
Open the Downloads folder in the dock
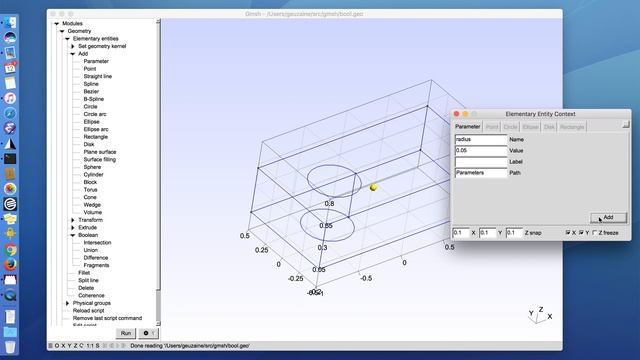tap(10, 332)
